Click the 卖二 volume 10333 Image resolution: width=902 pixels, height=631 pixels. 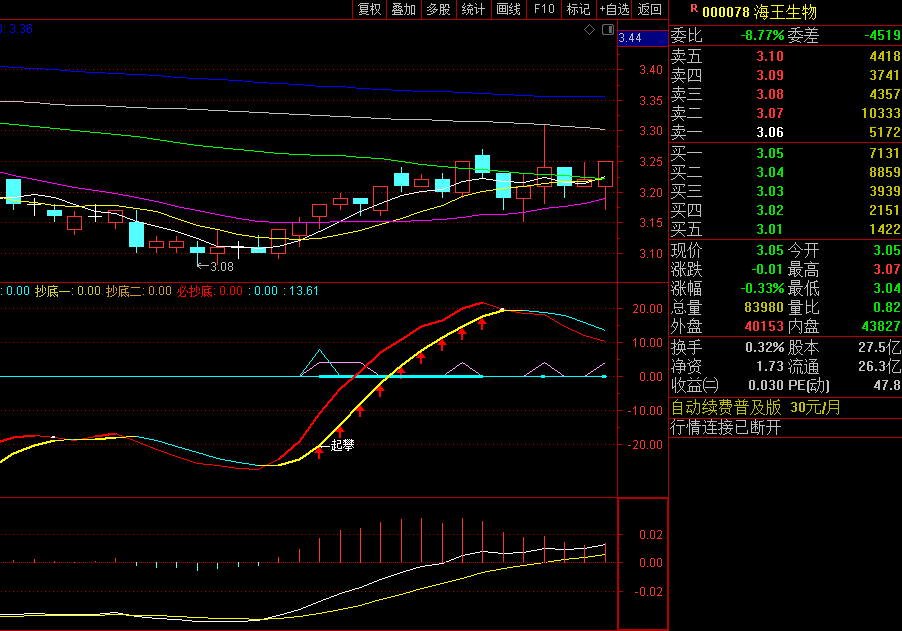tap(881, 113)
